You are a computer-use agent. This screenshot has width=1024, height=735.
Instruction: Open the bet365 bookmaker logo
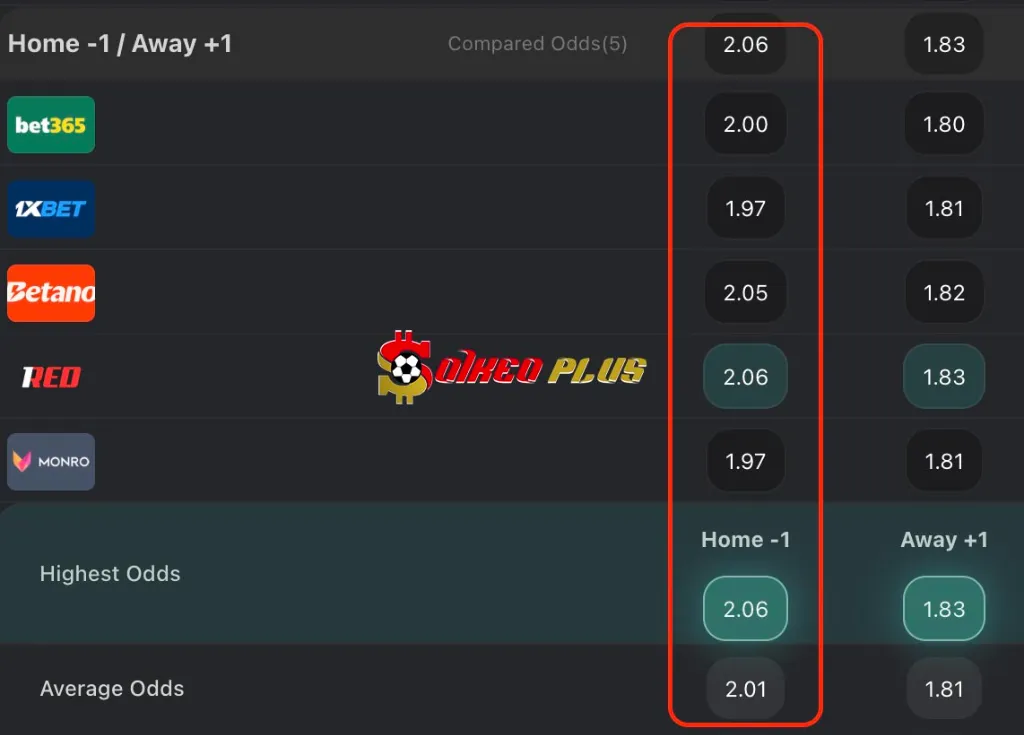coord(51,125)
